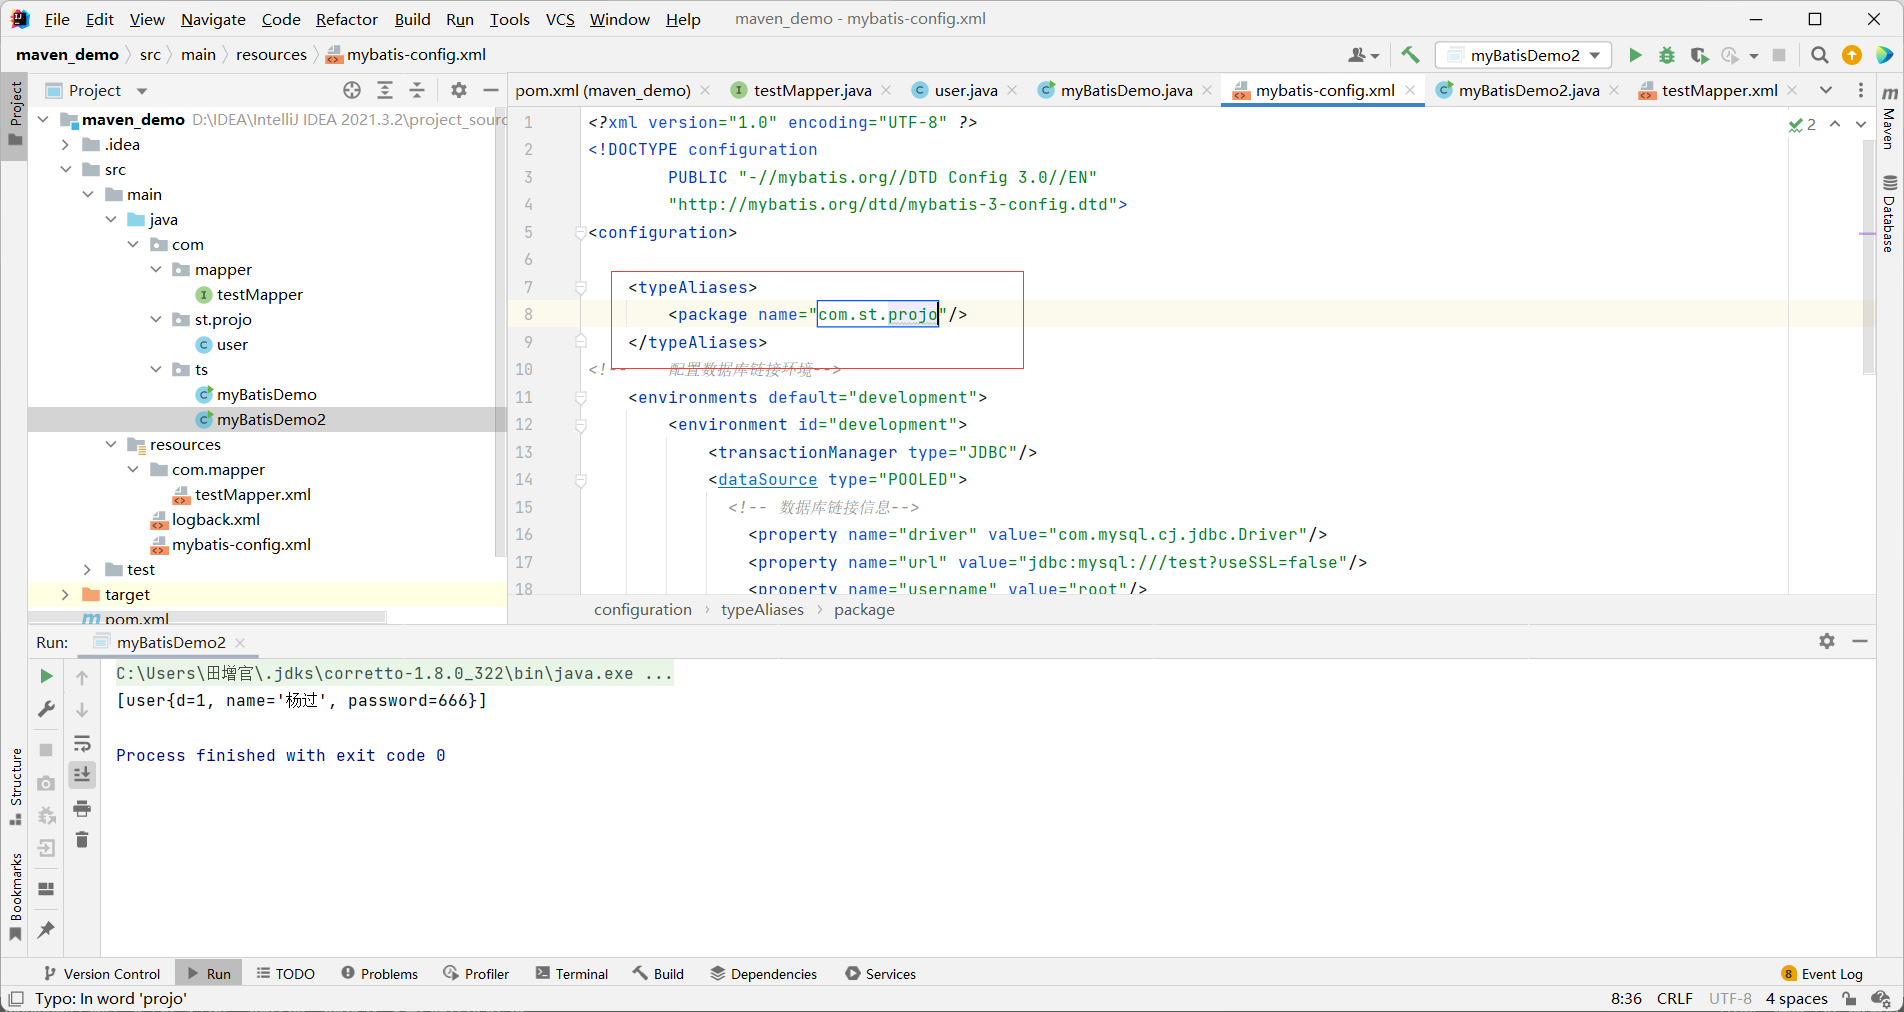Open Run panel settings gear
The width and height of the screenshot is (1904, 1012).
(x=1827, y=641)
